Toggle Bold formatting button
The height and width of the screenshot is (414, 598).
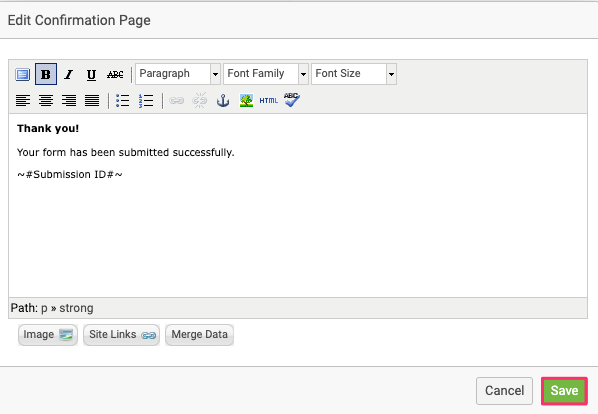(46, 74)
